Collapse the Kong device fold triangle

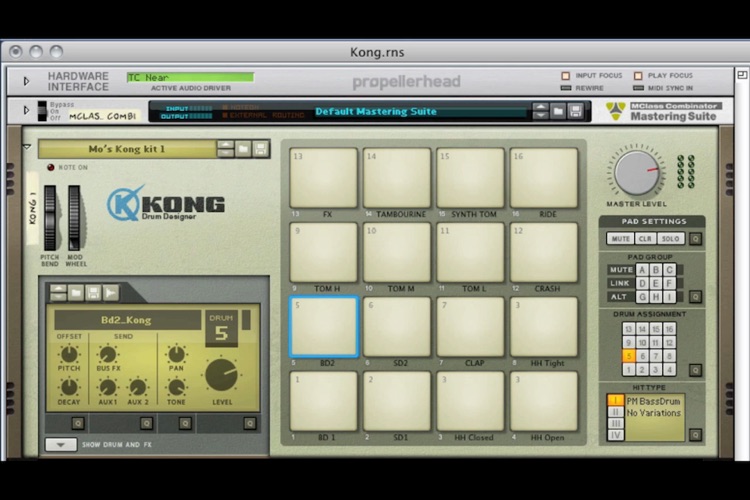coord(27,147)
